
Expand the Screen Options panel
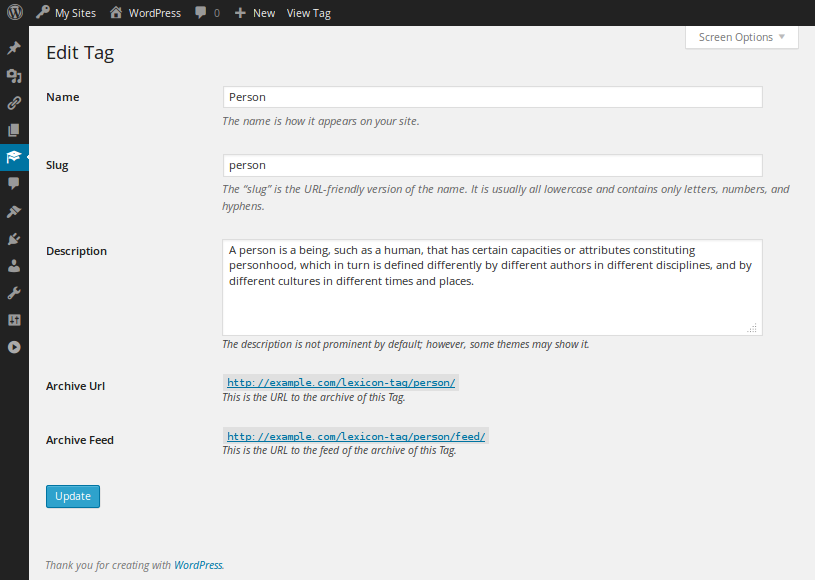coord(741,38)
